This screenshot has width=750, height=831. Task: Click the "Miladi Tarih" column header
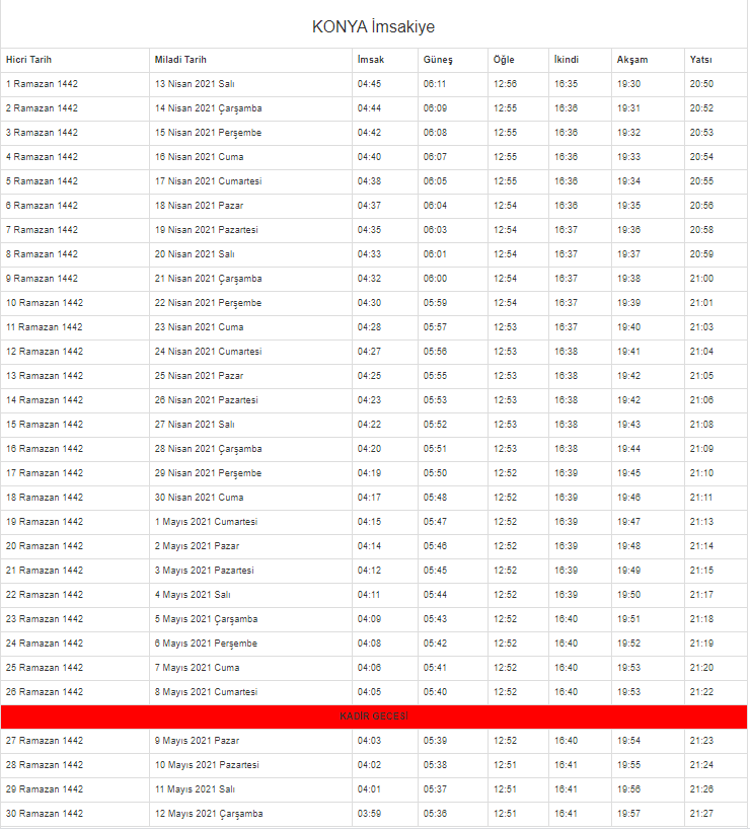coord(180,60)
